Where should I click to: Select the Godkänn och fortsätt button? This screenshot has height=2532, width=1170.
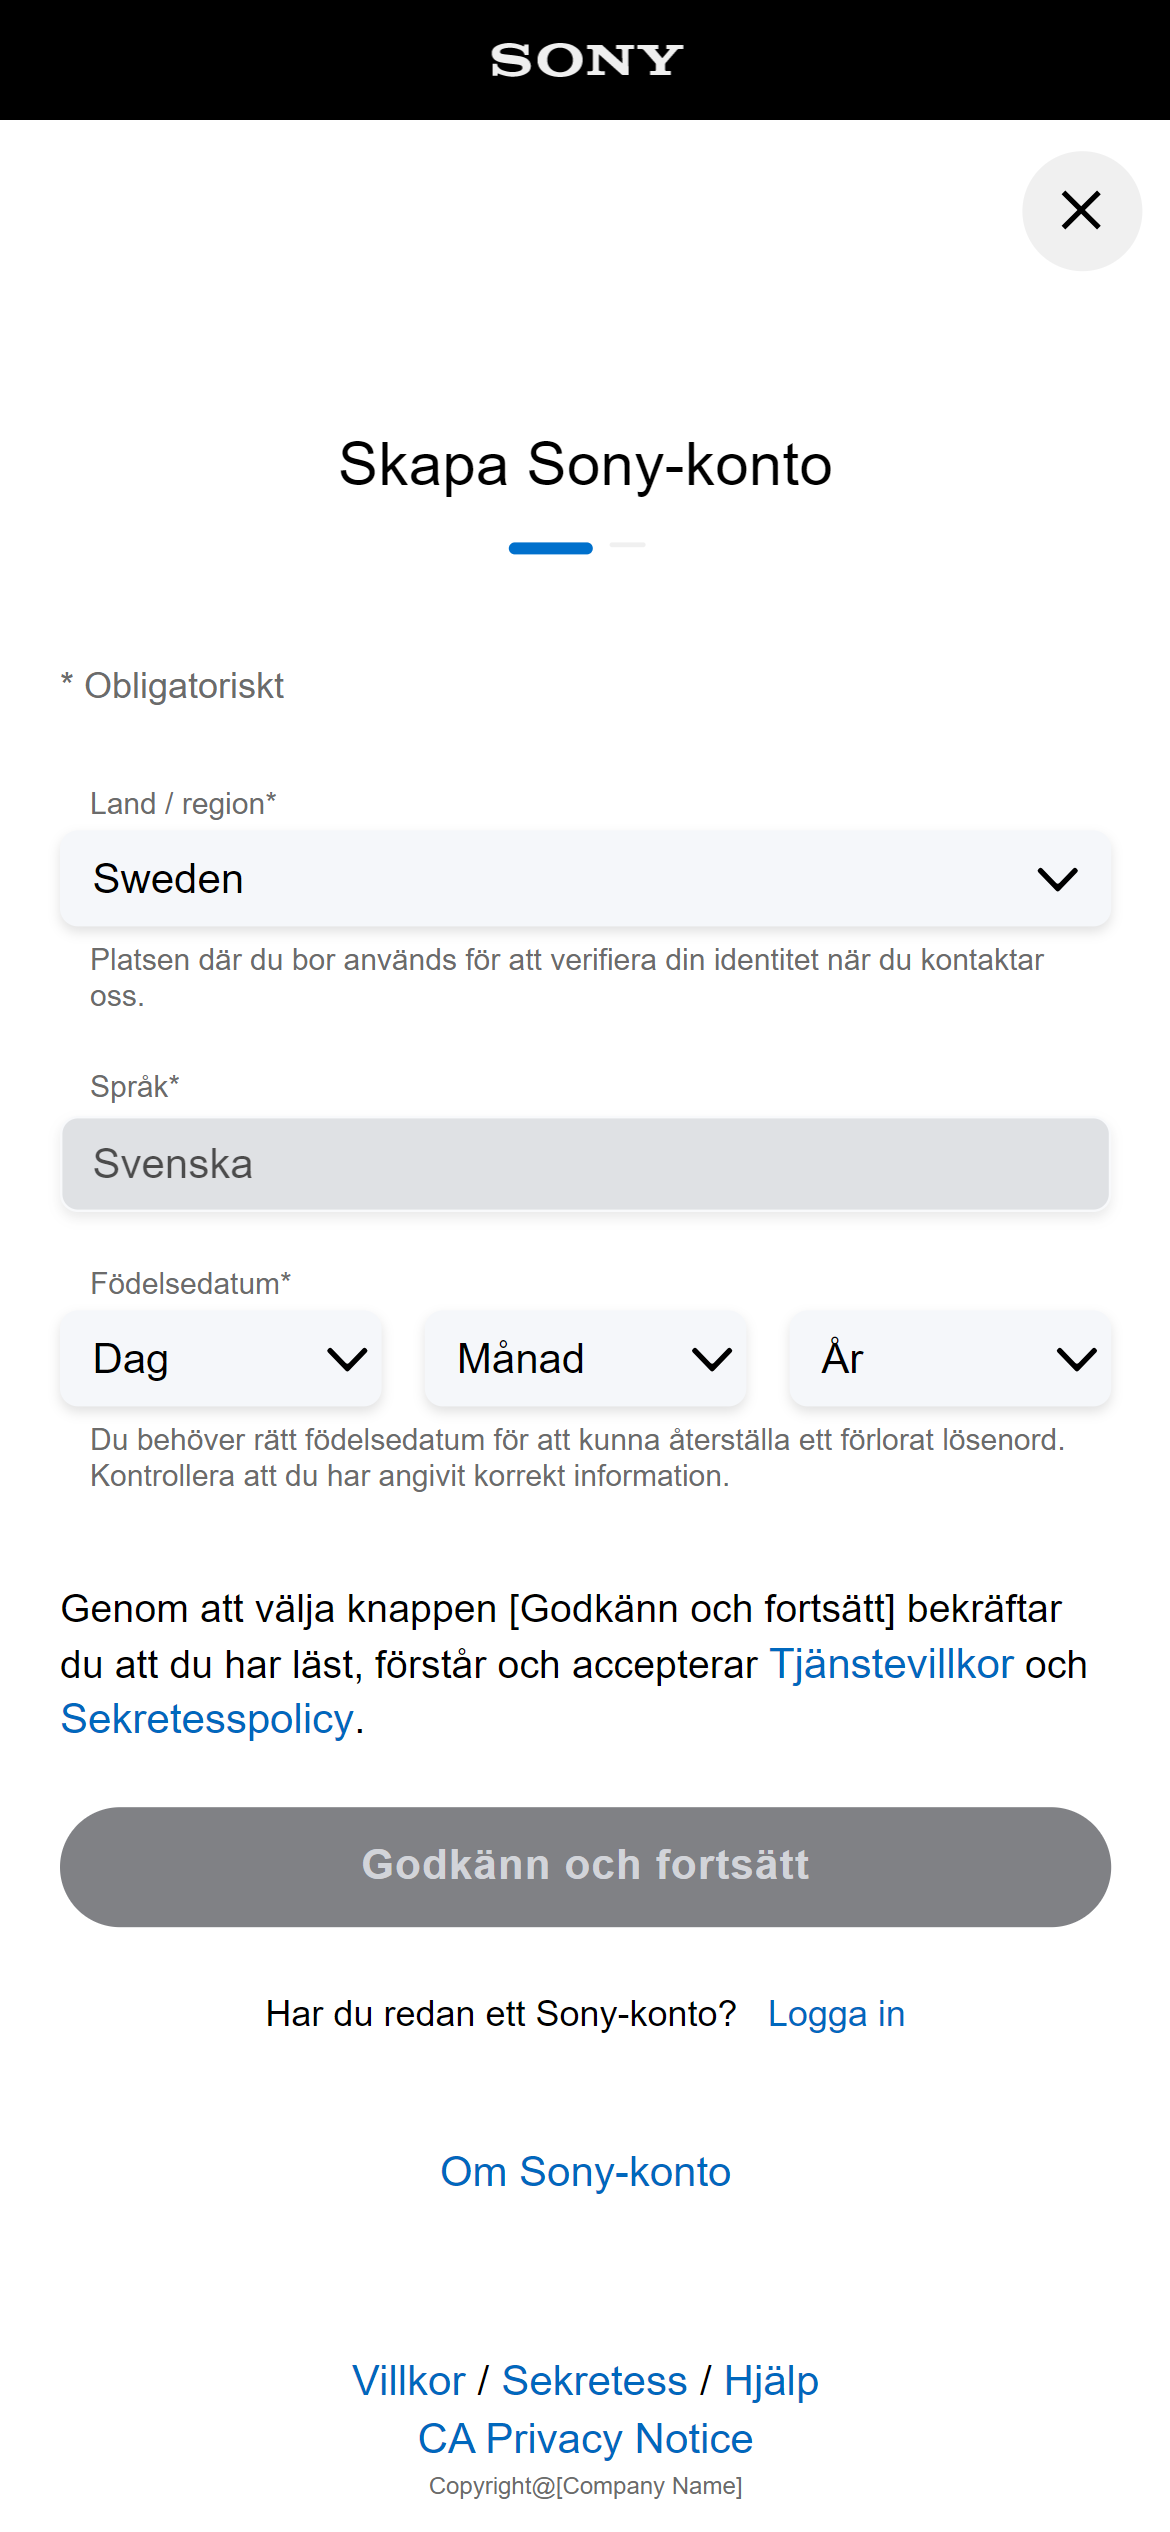click(586, 1865)
